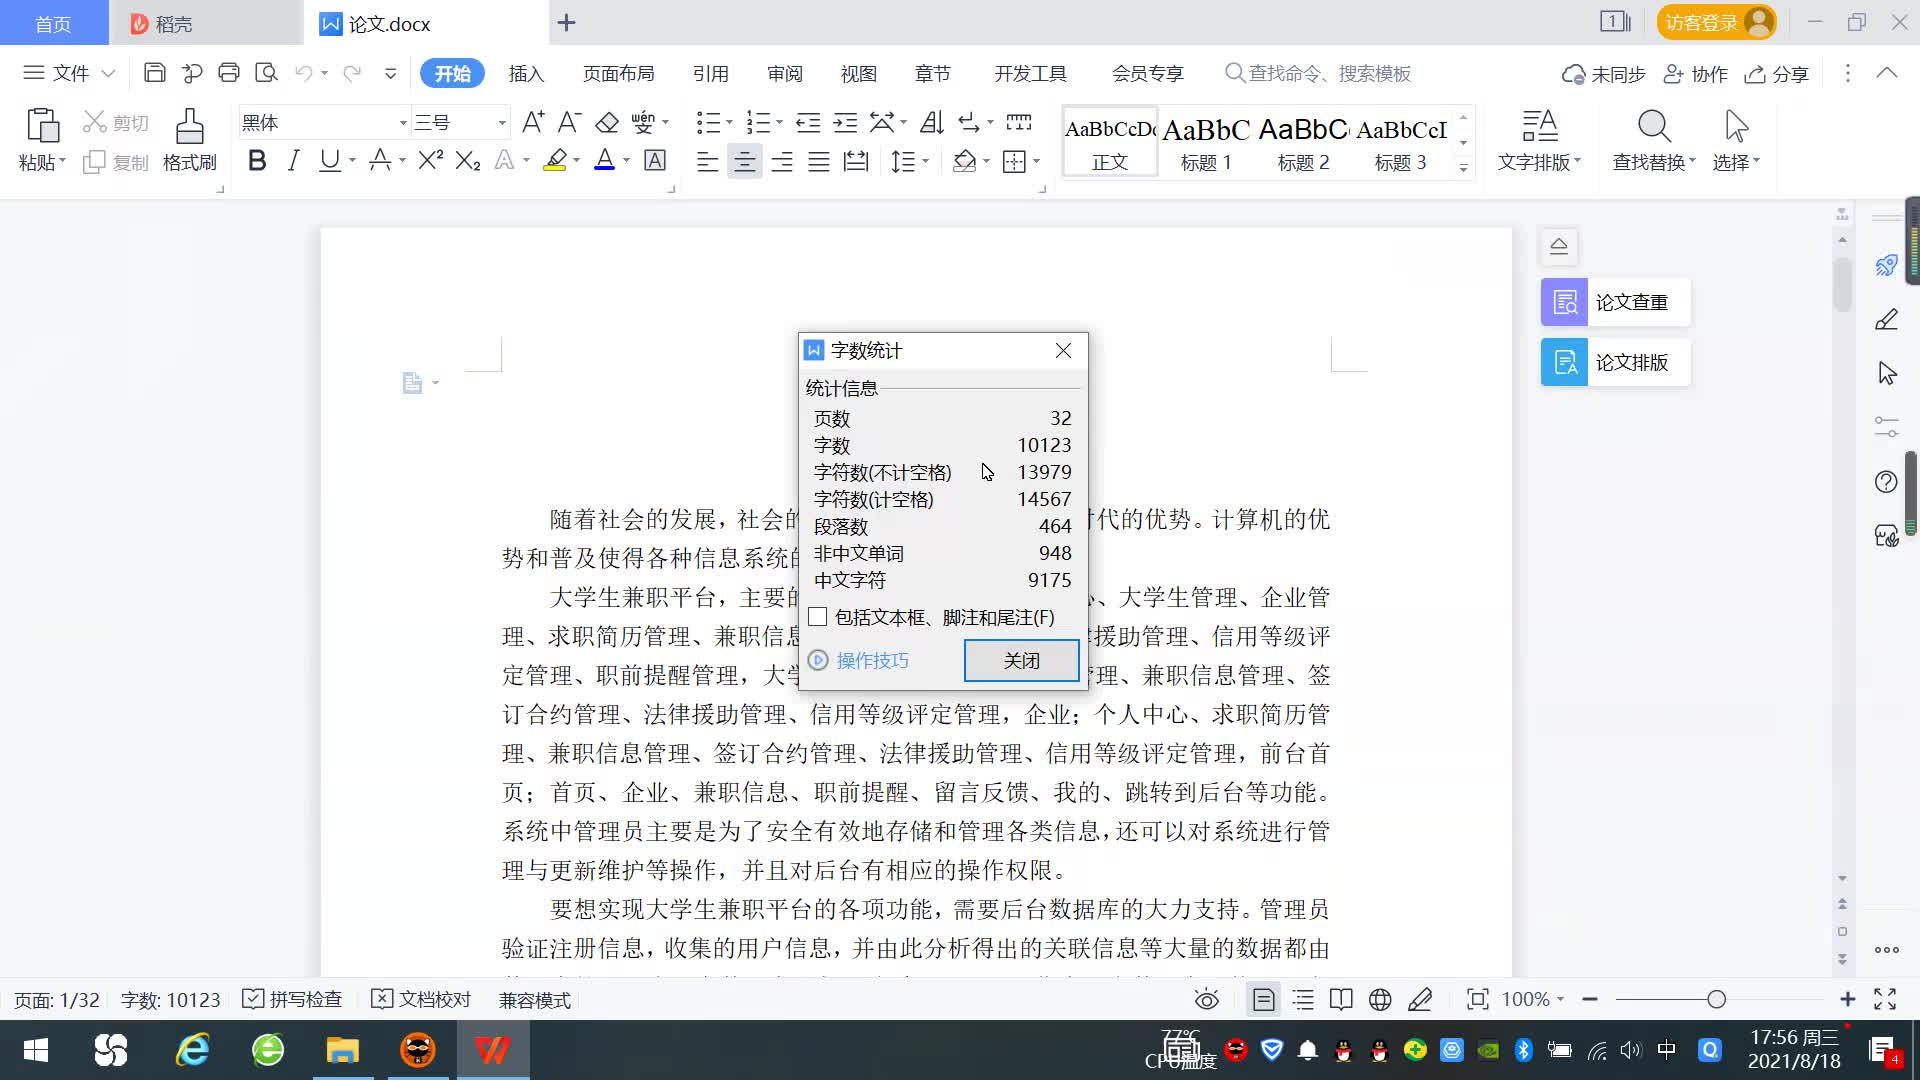This screenshot has width=1920, height=1080.
Task: Expand the zoom percentage 100% dropdown
Action: coord(1560,999)
